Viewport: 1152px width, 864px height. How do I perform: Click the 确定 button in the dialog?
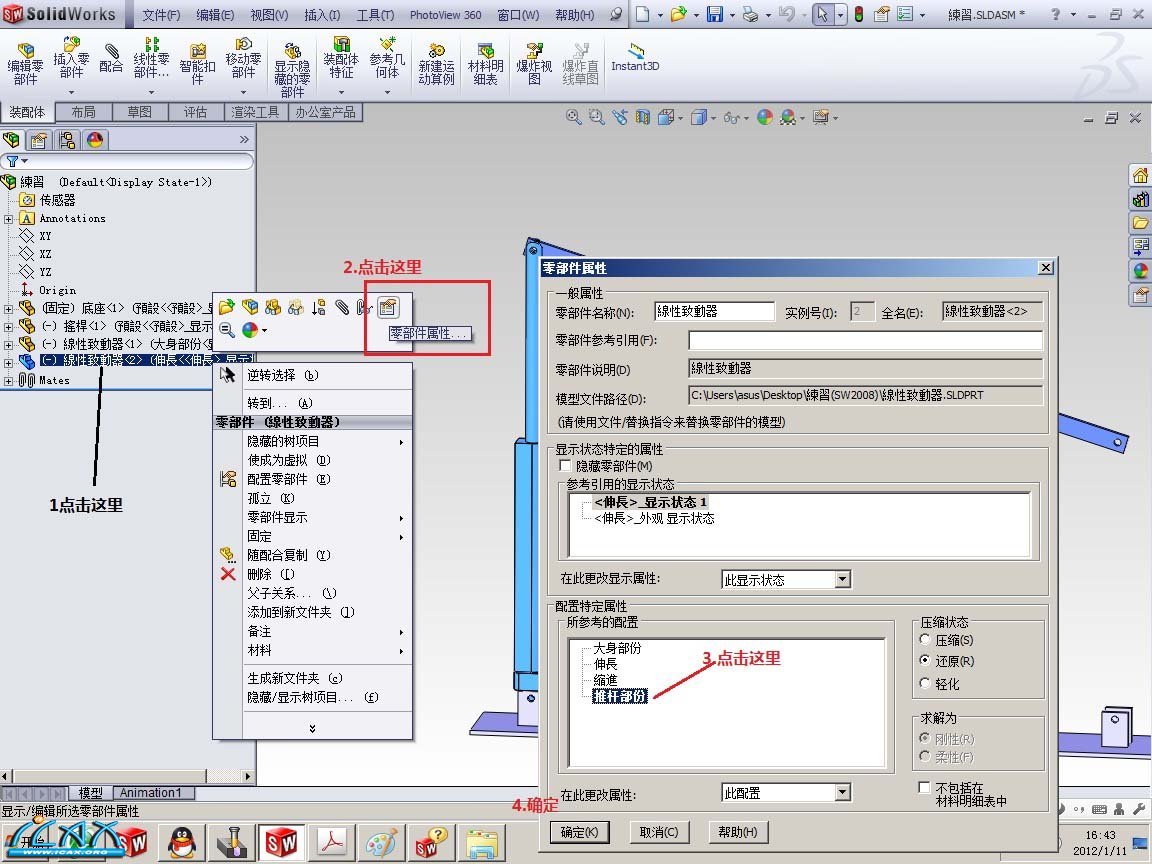(x=579, y=832)
